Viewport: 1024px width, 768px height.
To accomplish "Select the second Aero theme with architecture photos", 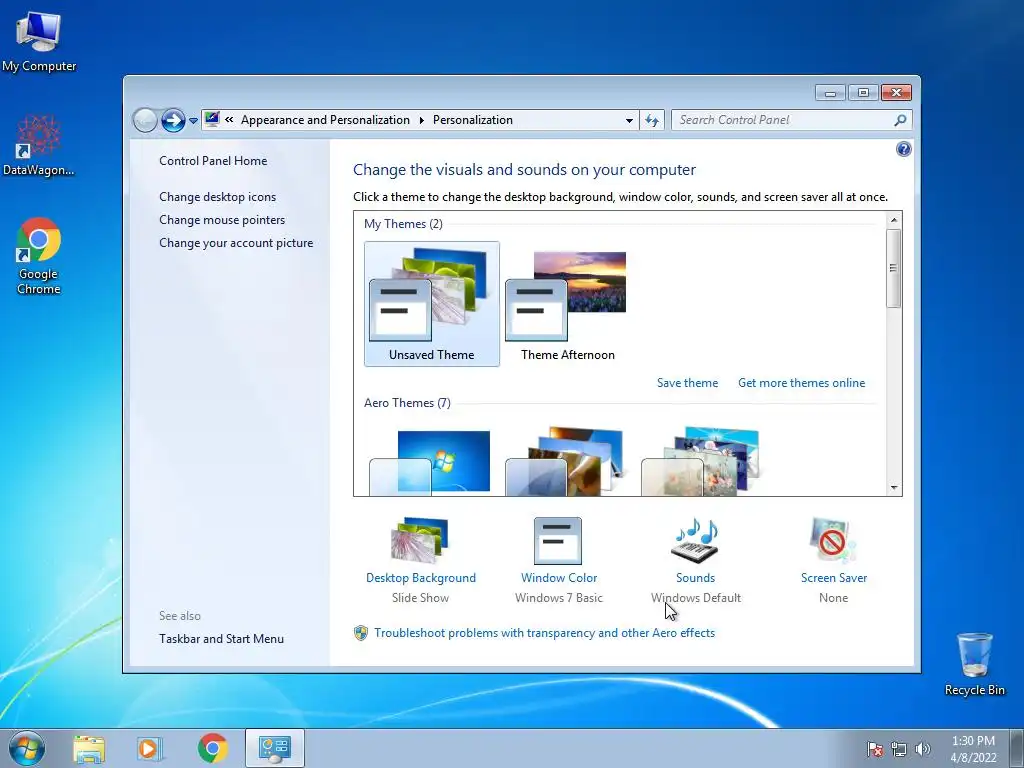I will pos(566,462).
